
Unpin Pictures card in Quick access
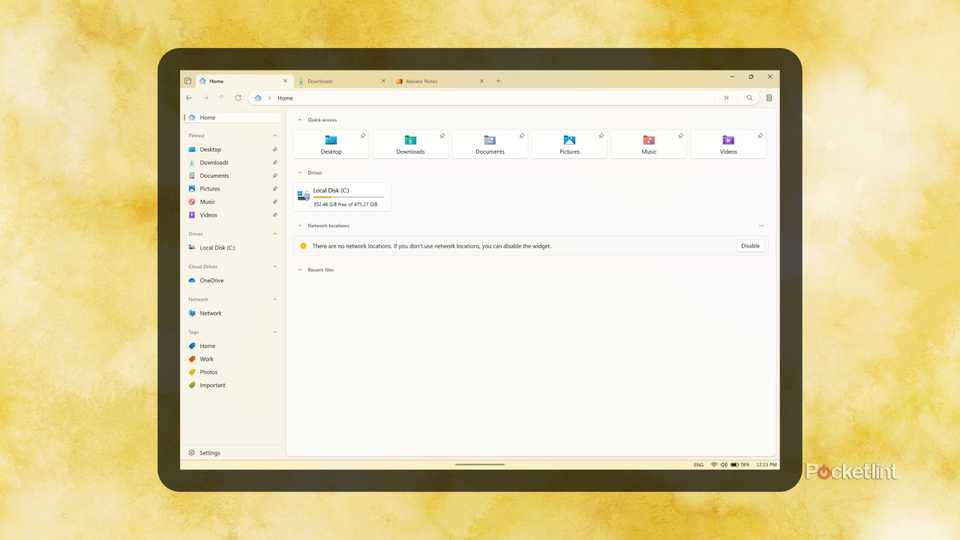coord(601,136)
